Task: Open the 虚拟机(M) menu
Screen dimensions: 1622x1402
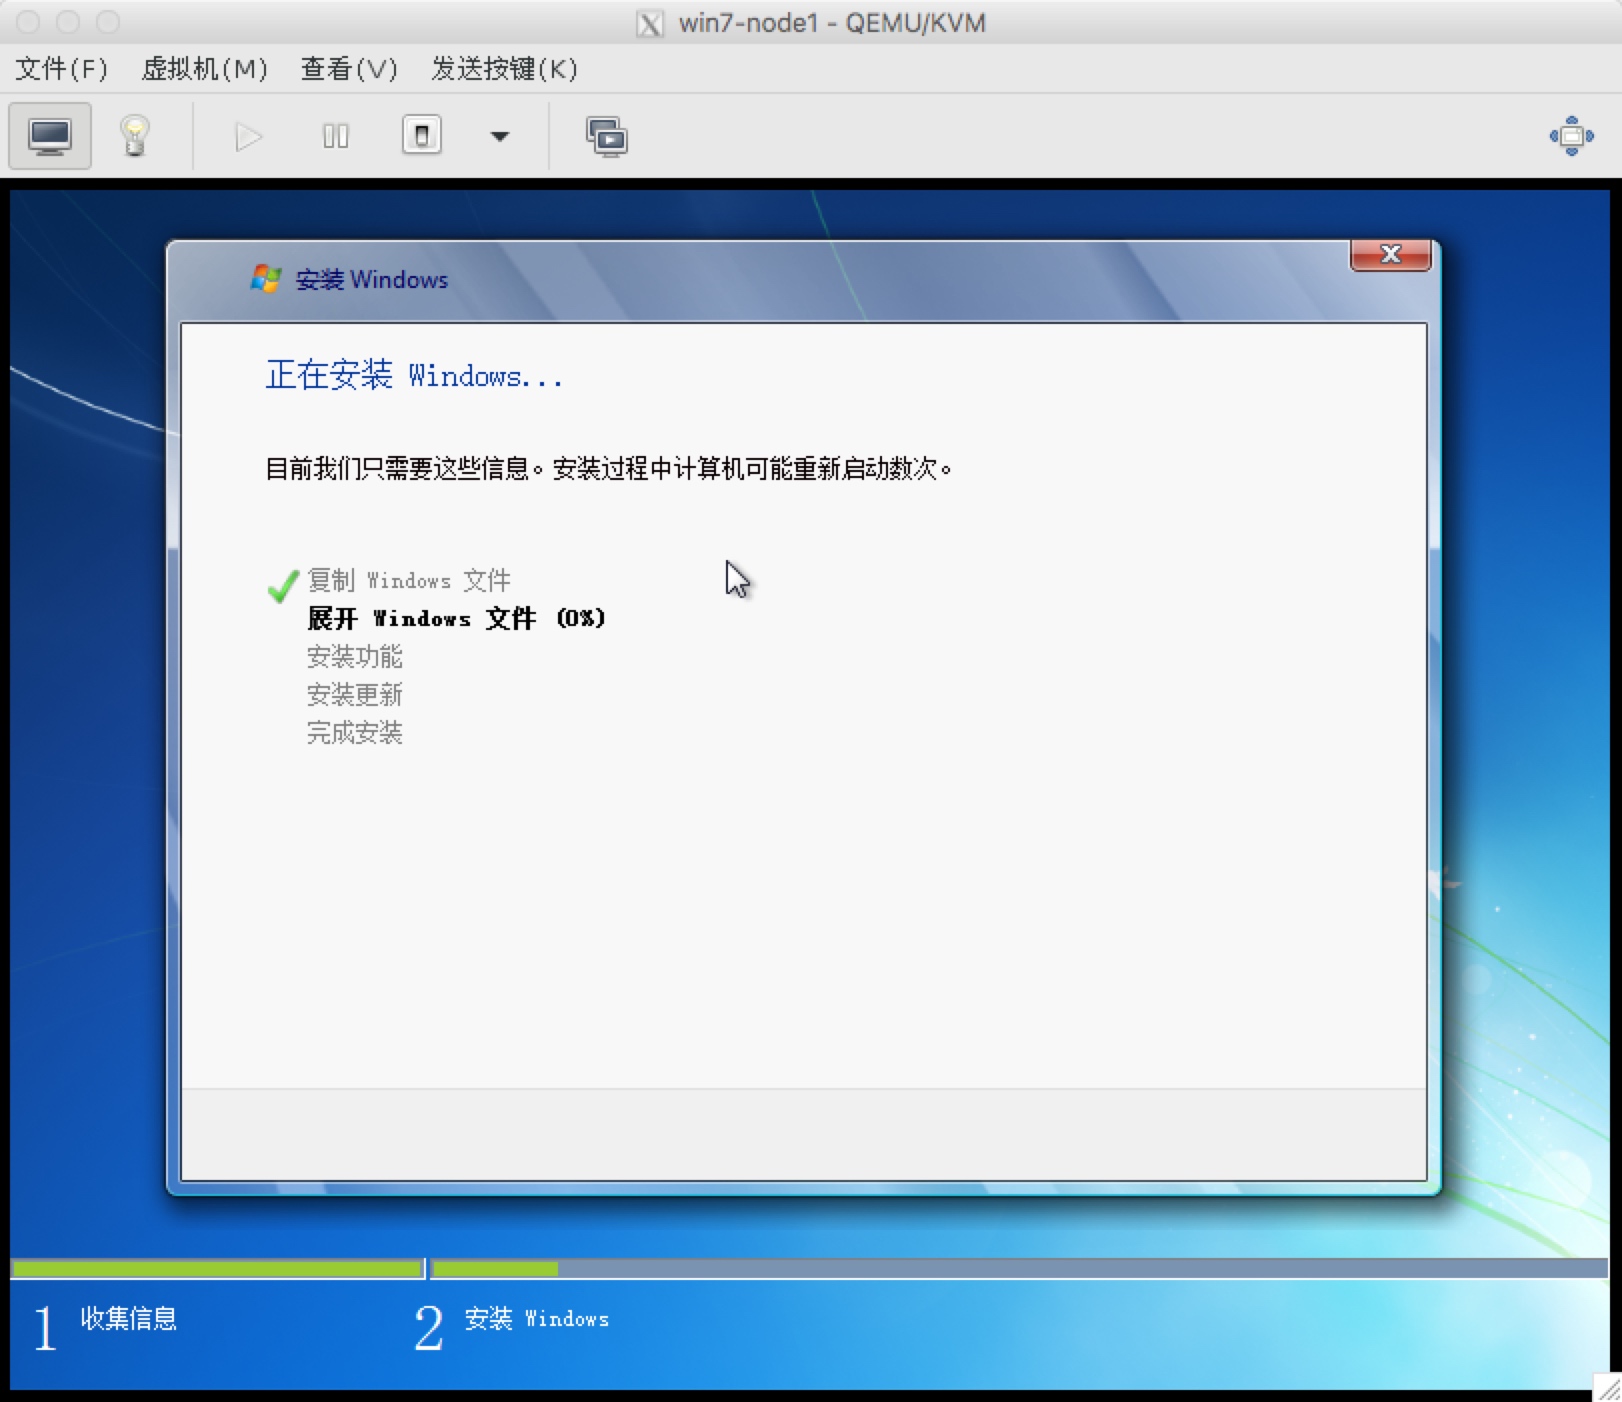Action: click(205, 69)
